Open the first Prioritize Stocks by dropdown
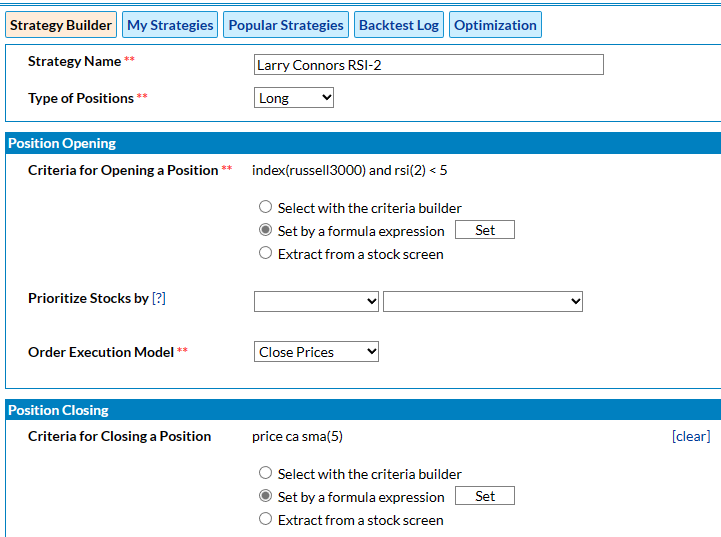 (316, 301)
